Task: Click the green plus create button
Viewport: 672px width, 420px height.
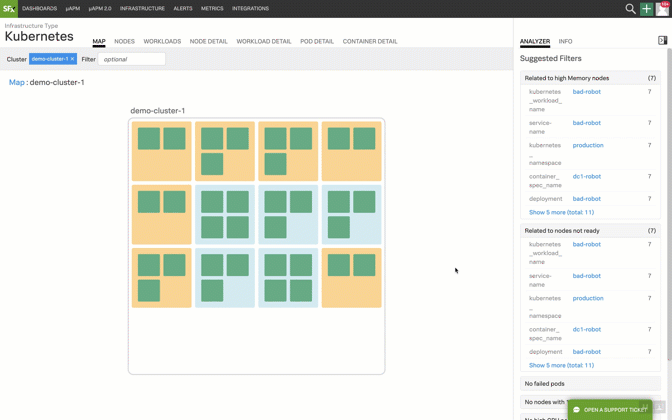Action: pos(647,9)
